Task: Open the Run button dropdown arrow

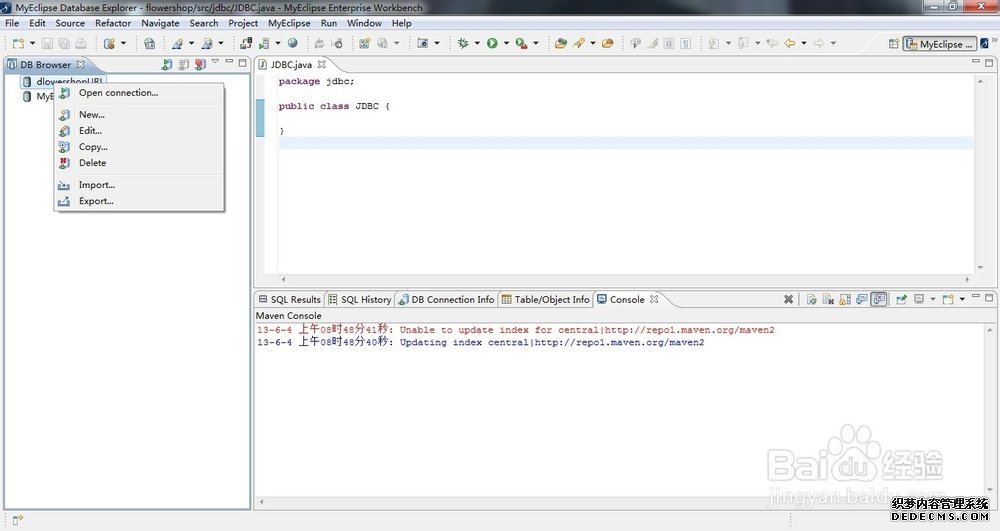Action: (506, 44)
